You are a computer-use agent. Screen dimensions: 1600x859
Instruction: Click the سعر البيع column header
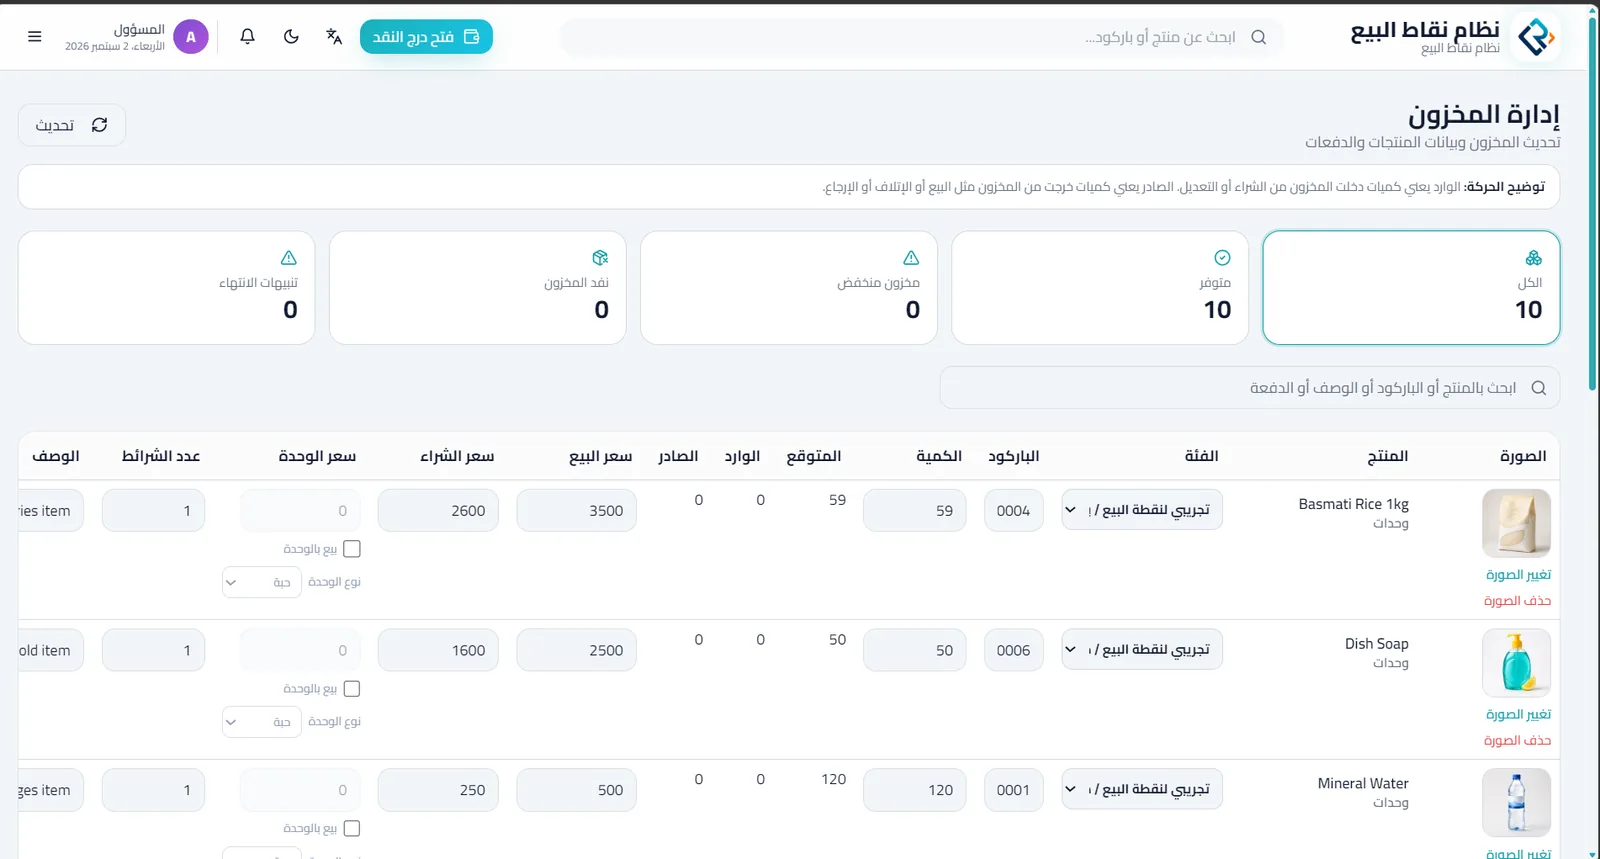(601, 457)
